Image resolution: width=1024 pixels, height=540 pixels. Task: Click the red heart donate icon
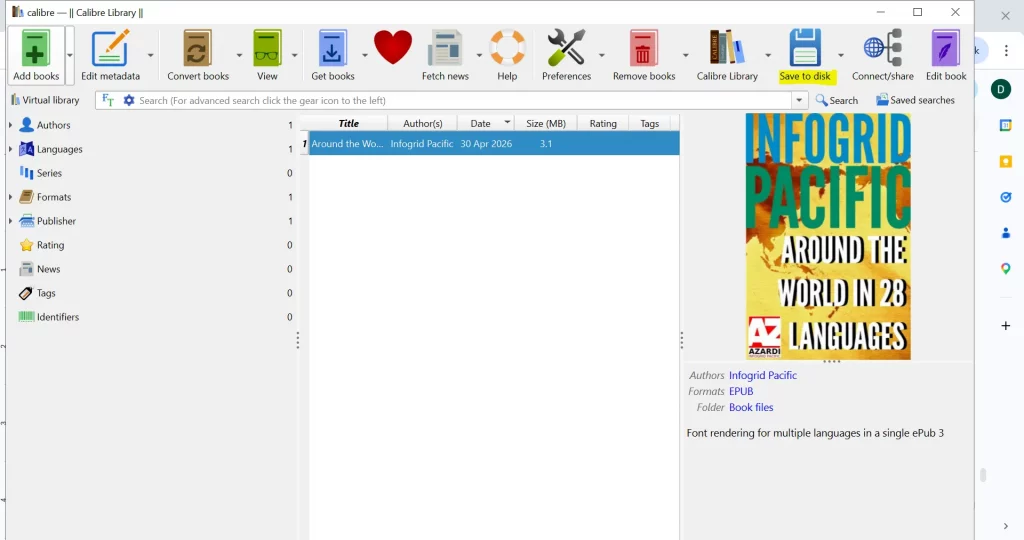point(392,48)
